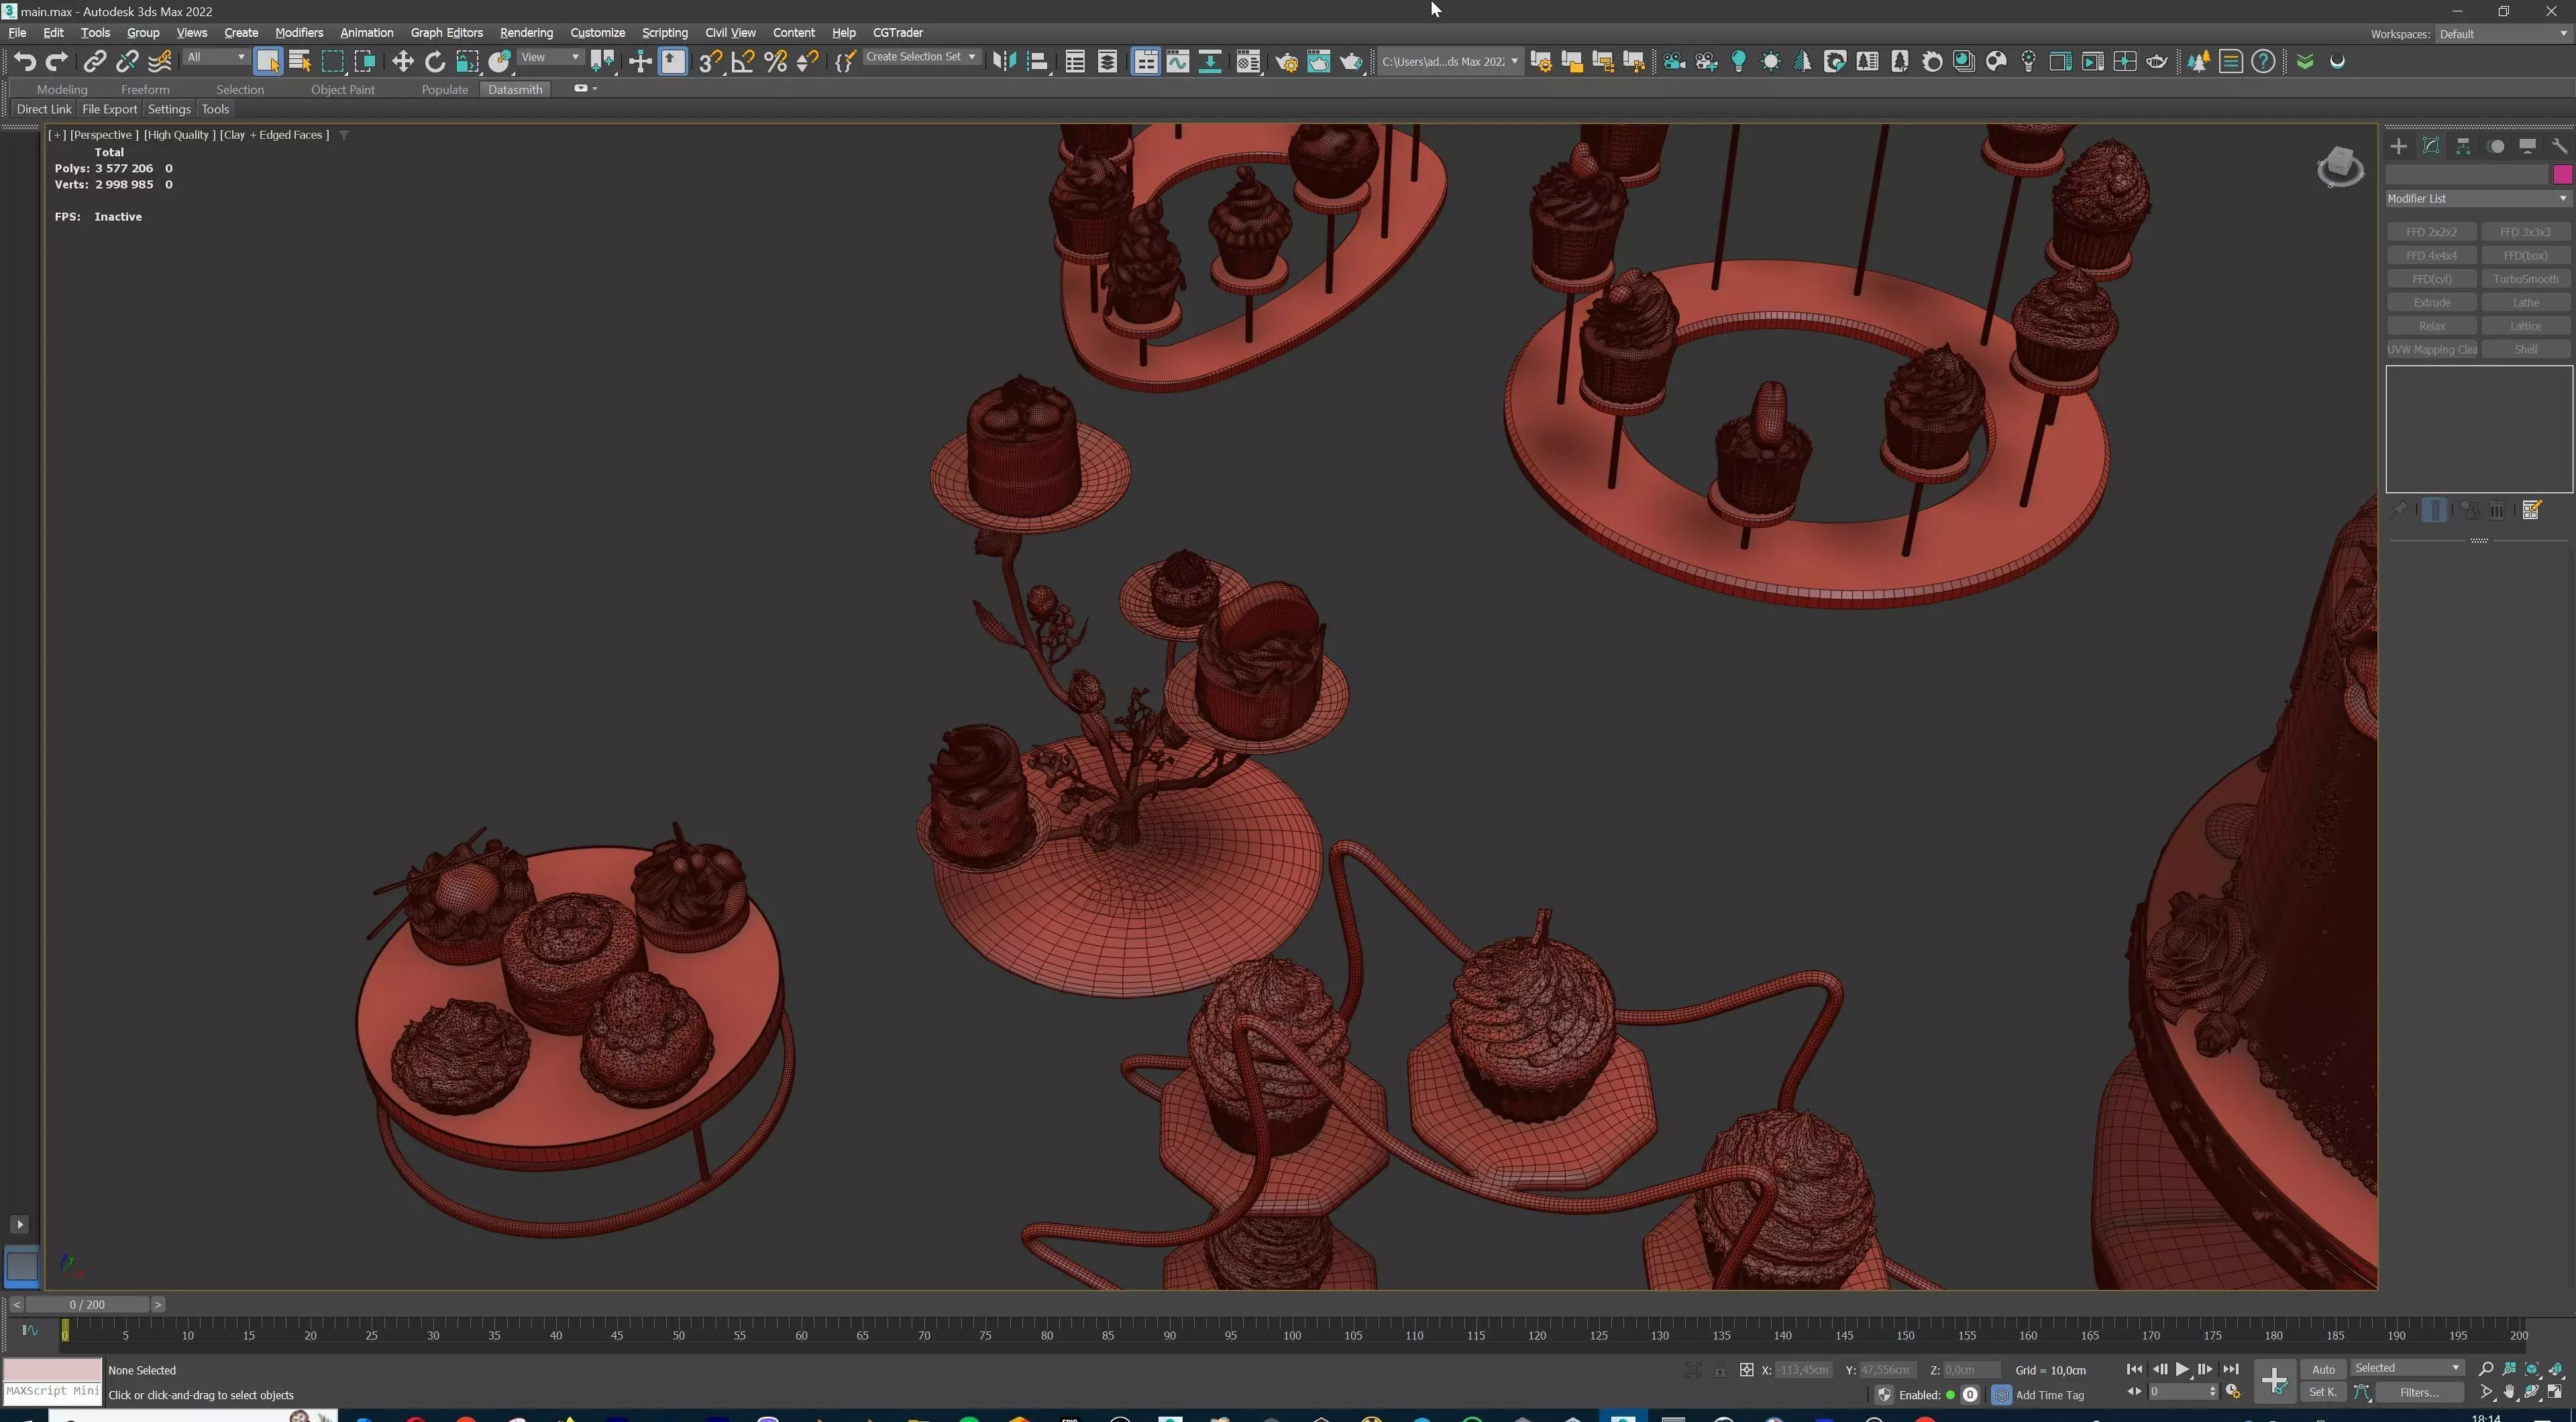Open the Hierarchy panel tab icon
Screen dimensions: 2576x1422
point(2463,146)
